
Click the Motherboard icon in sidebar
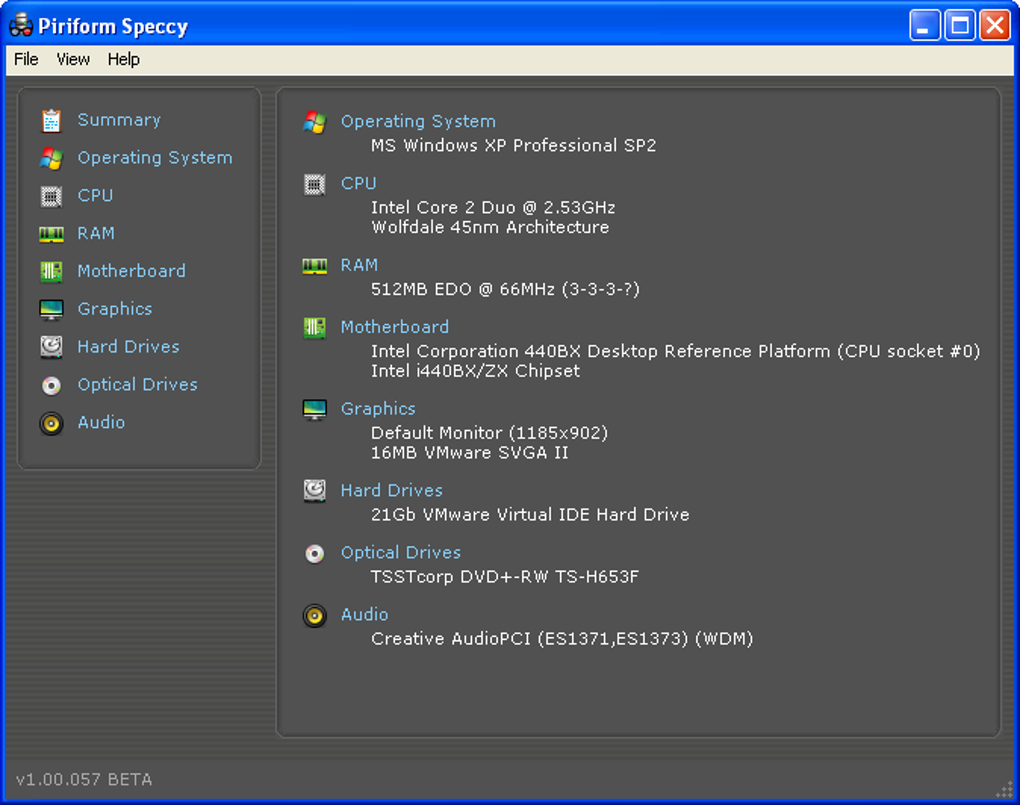(x=51, y=271)
